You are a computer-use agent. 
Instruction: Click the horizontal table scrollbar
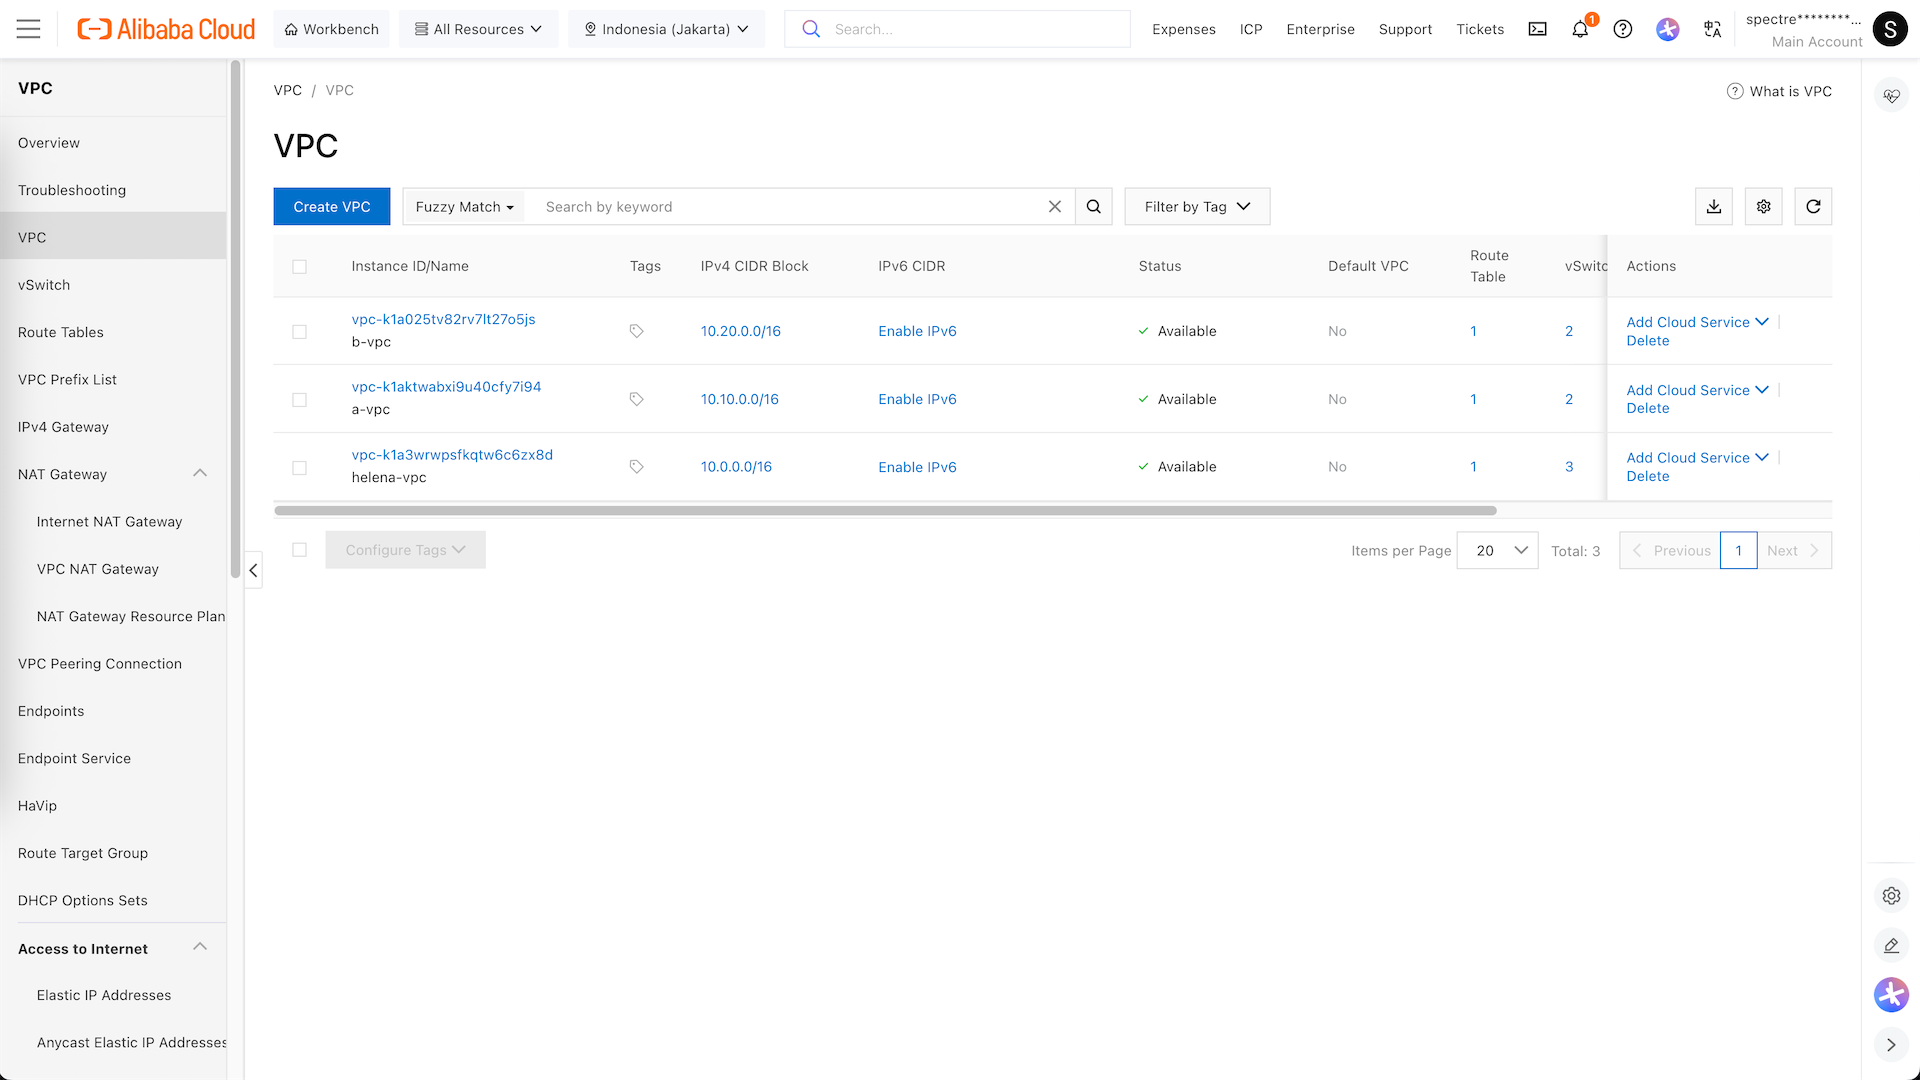click(885, 511)
